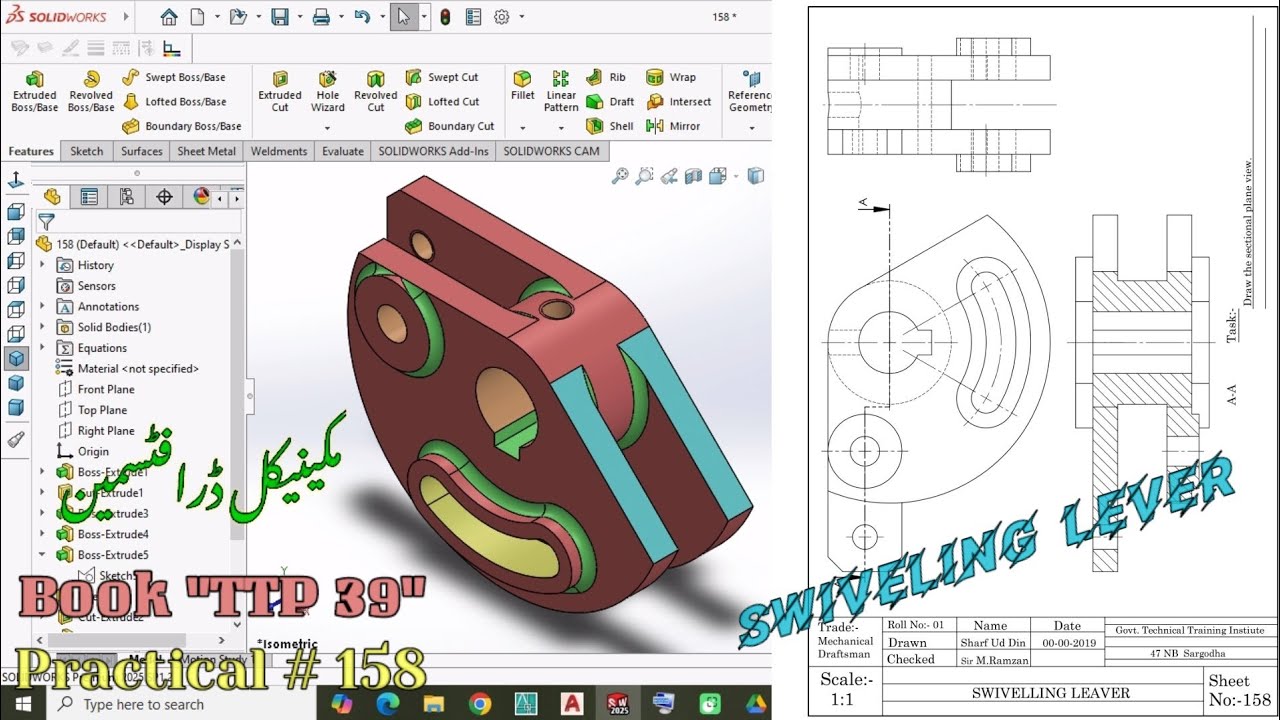Expand the Boss-Extrude4 feature
This screenshot has width=1280, height=720.
pyautogui.click(x=42, y=534)
